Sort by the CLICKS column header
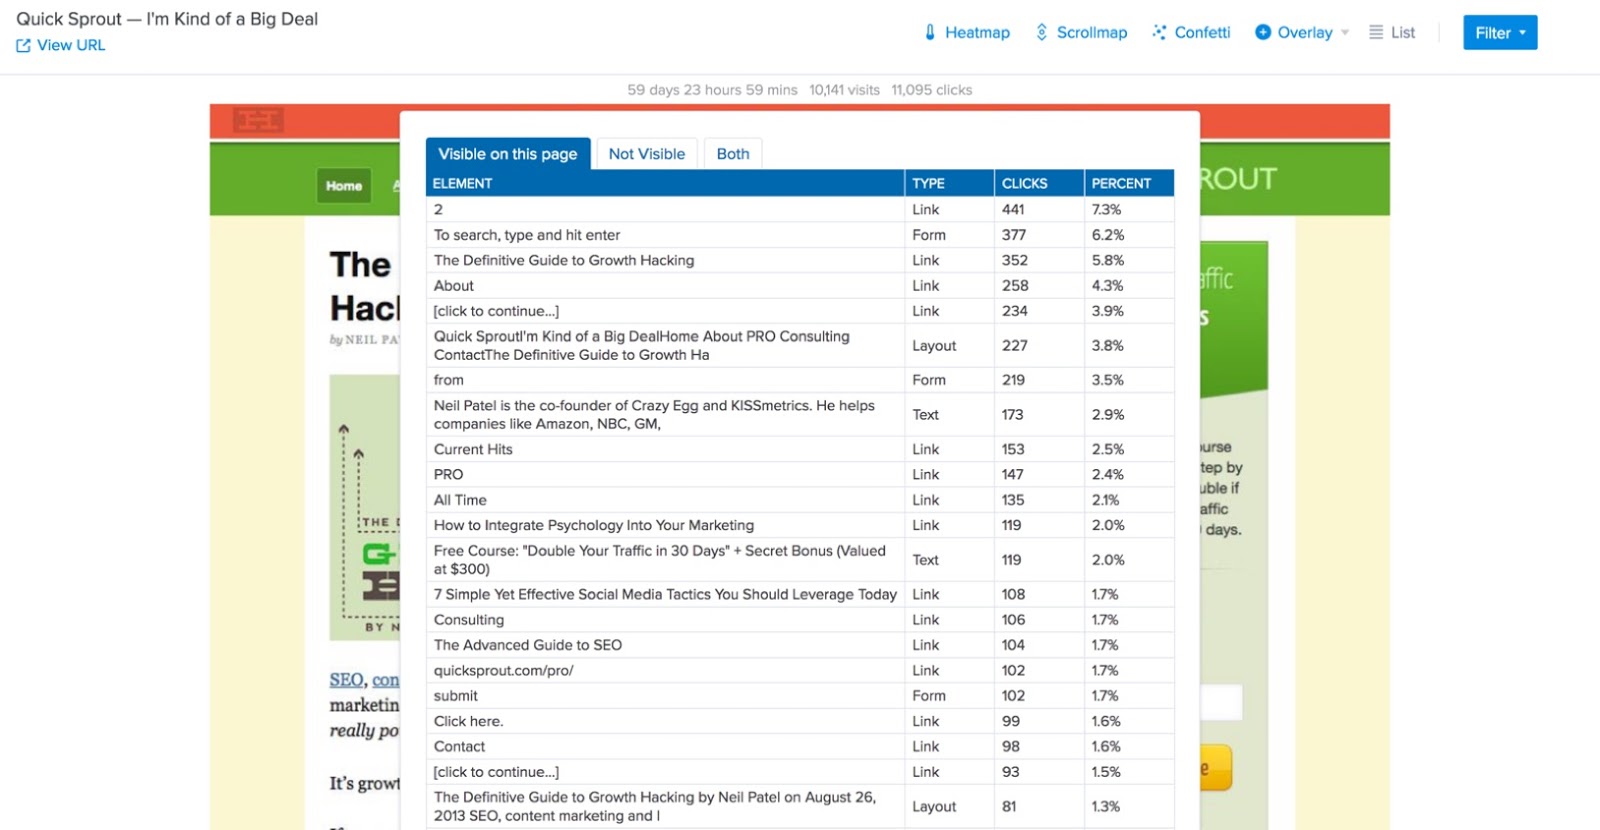Viewport: 1600px width, 830px height. click(1024, 184)
